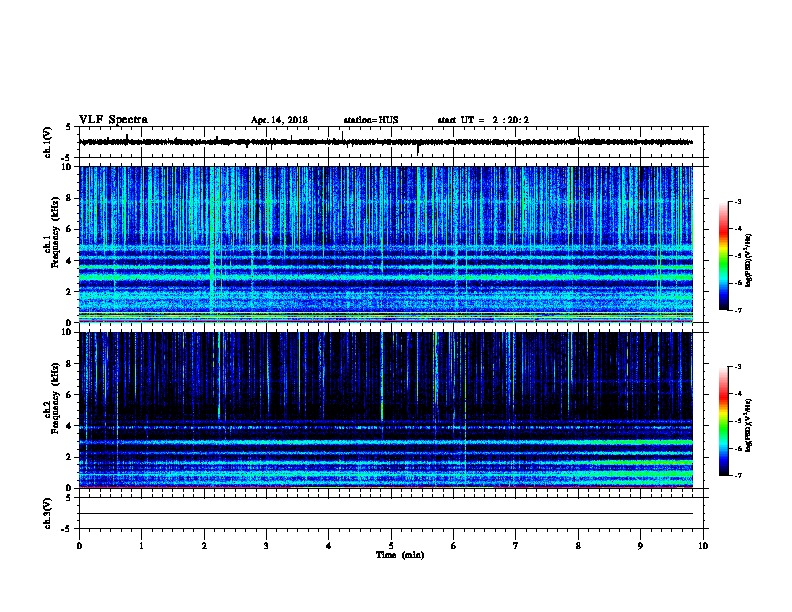Click time axis tick label "9"
The height and width of the screenshot is (612, 792).
[x=640, y=546]
